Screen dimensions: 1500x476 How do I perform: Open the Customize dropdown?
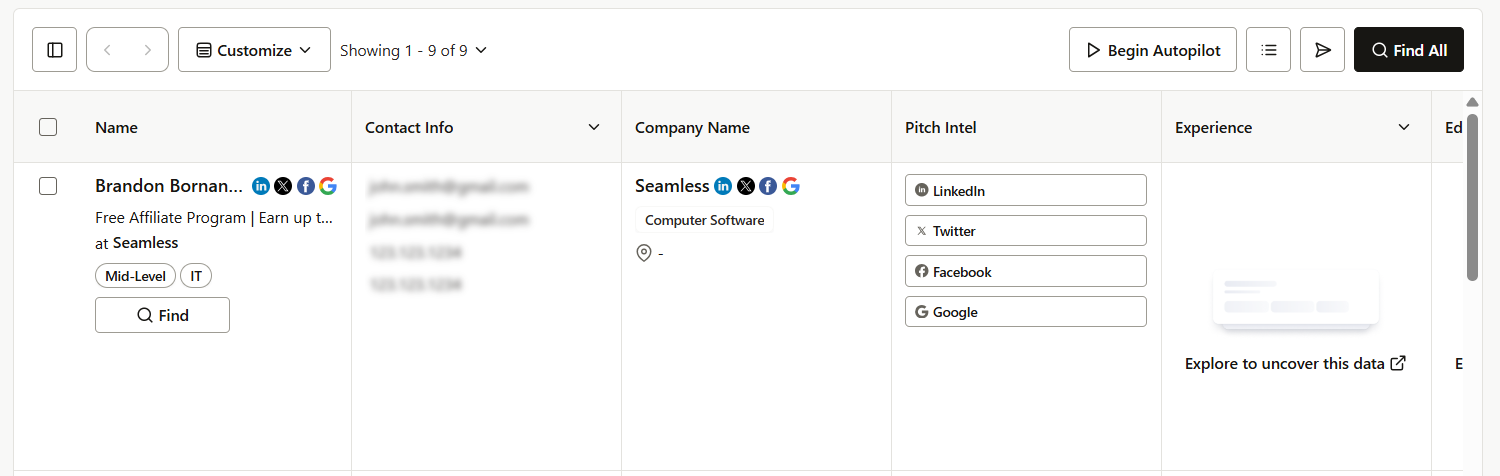(x=254, y=50)
